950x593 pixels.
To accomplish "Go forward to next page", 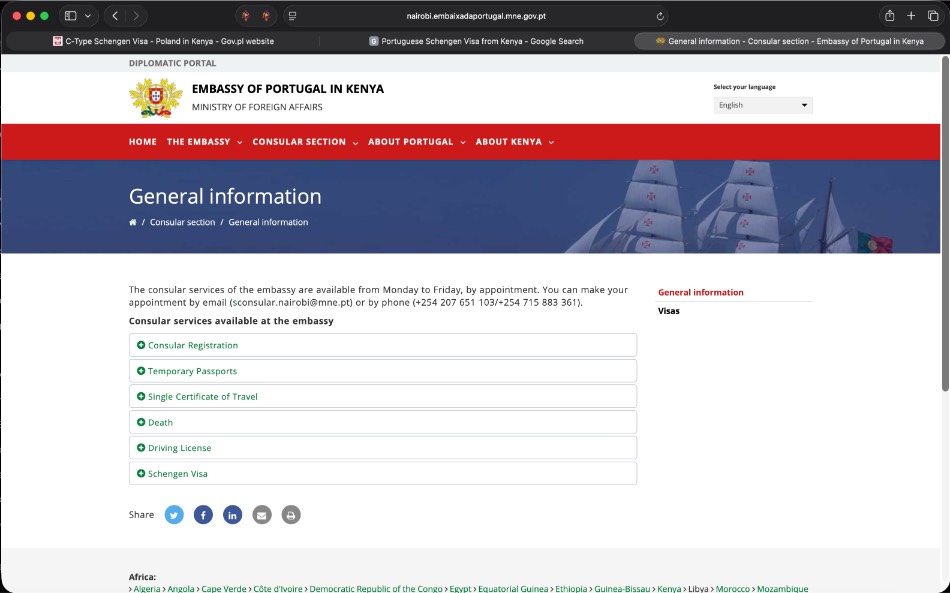I will click(136, 16).
